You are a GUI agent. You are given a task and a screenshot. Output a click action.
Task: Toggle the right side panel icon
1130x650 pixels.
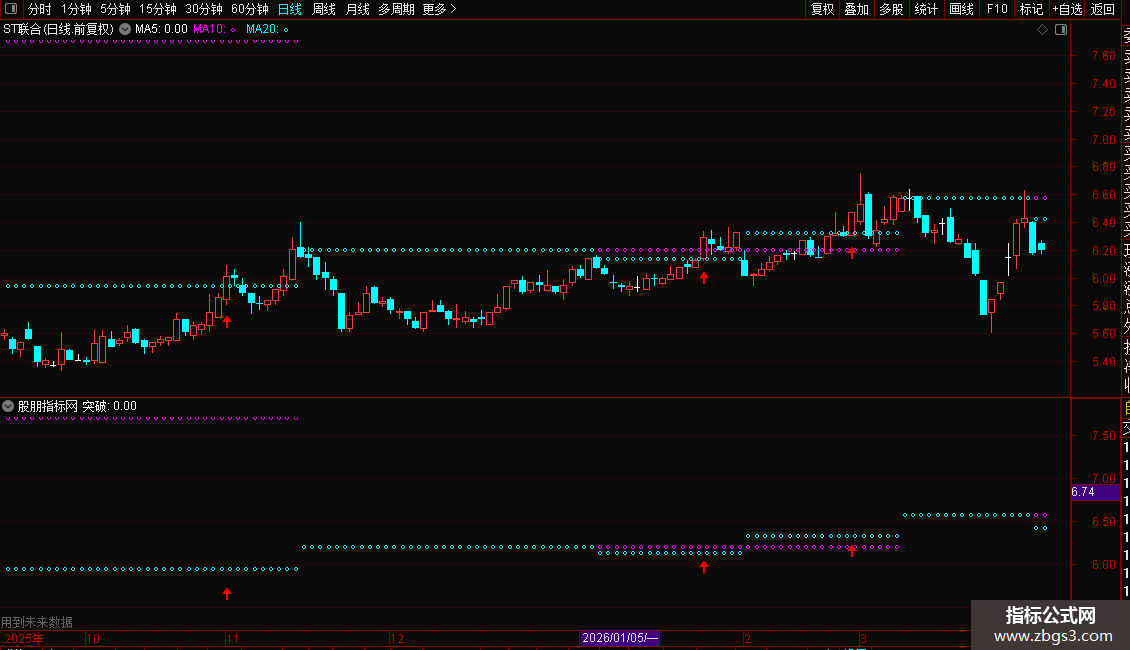pyautogui.click(x=1061, y=30)
